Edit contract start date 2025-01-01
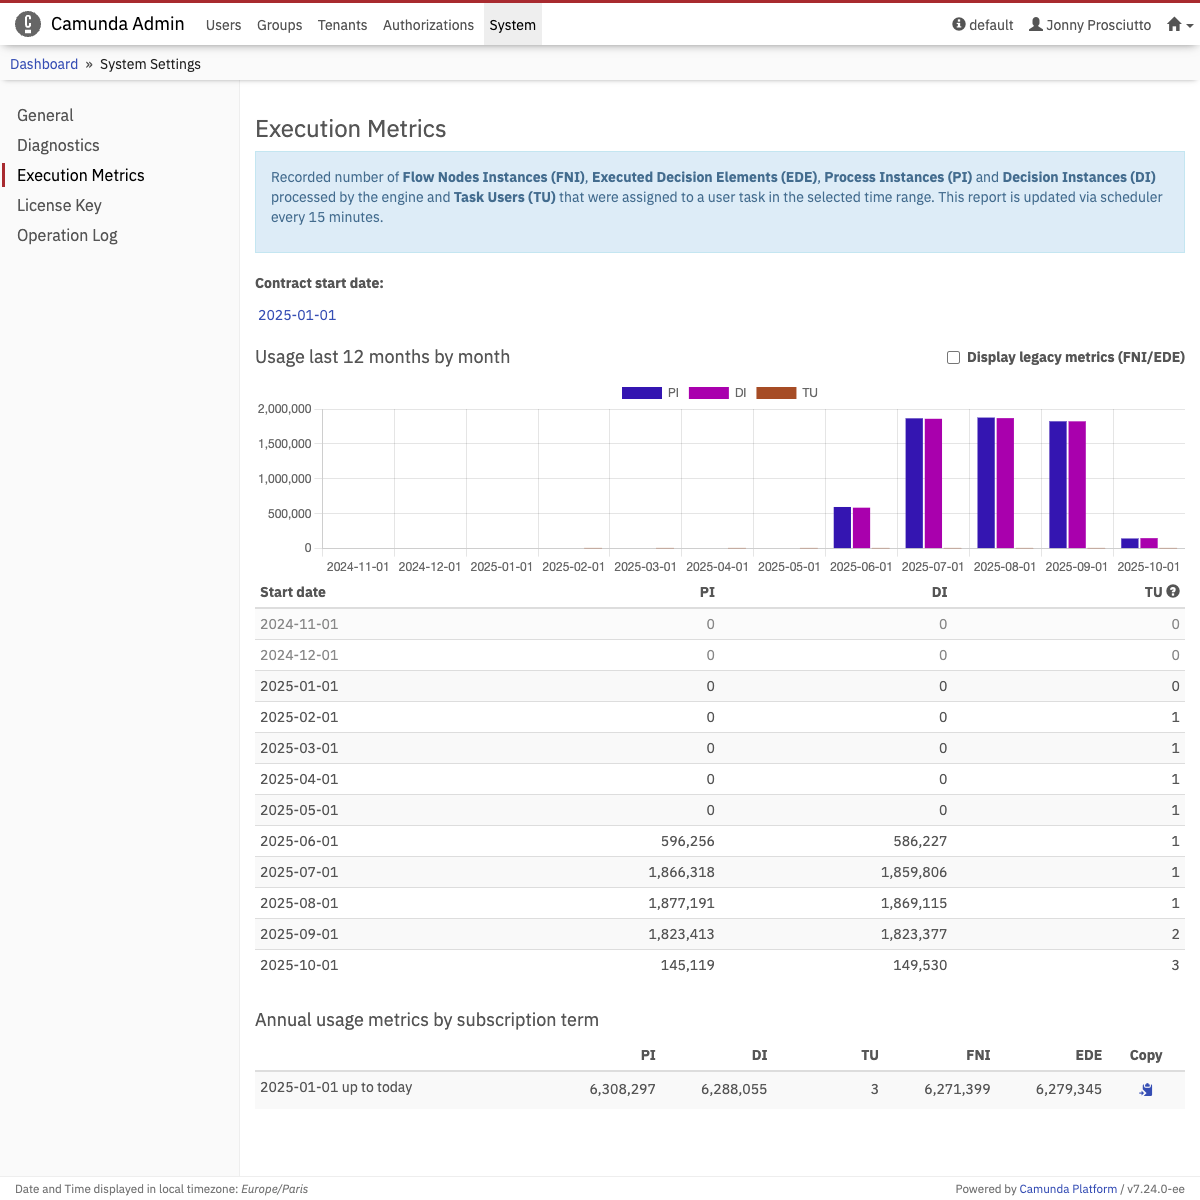Image resolution: width=1200 pixels, height=1200 pixels. 297,315
